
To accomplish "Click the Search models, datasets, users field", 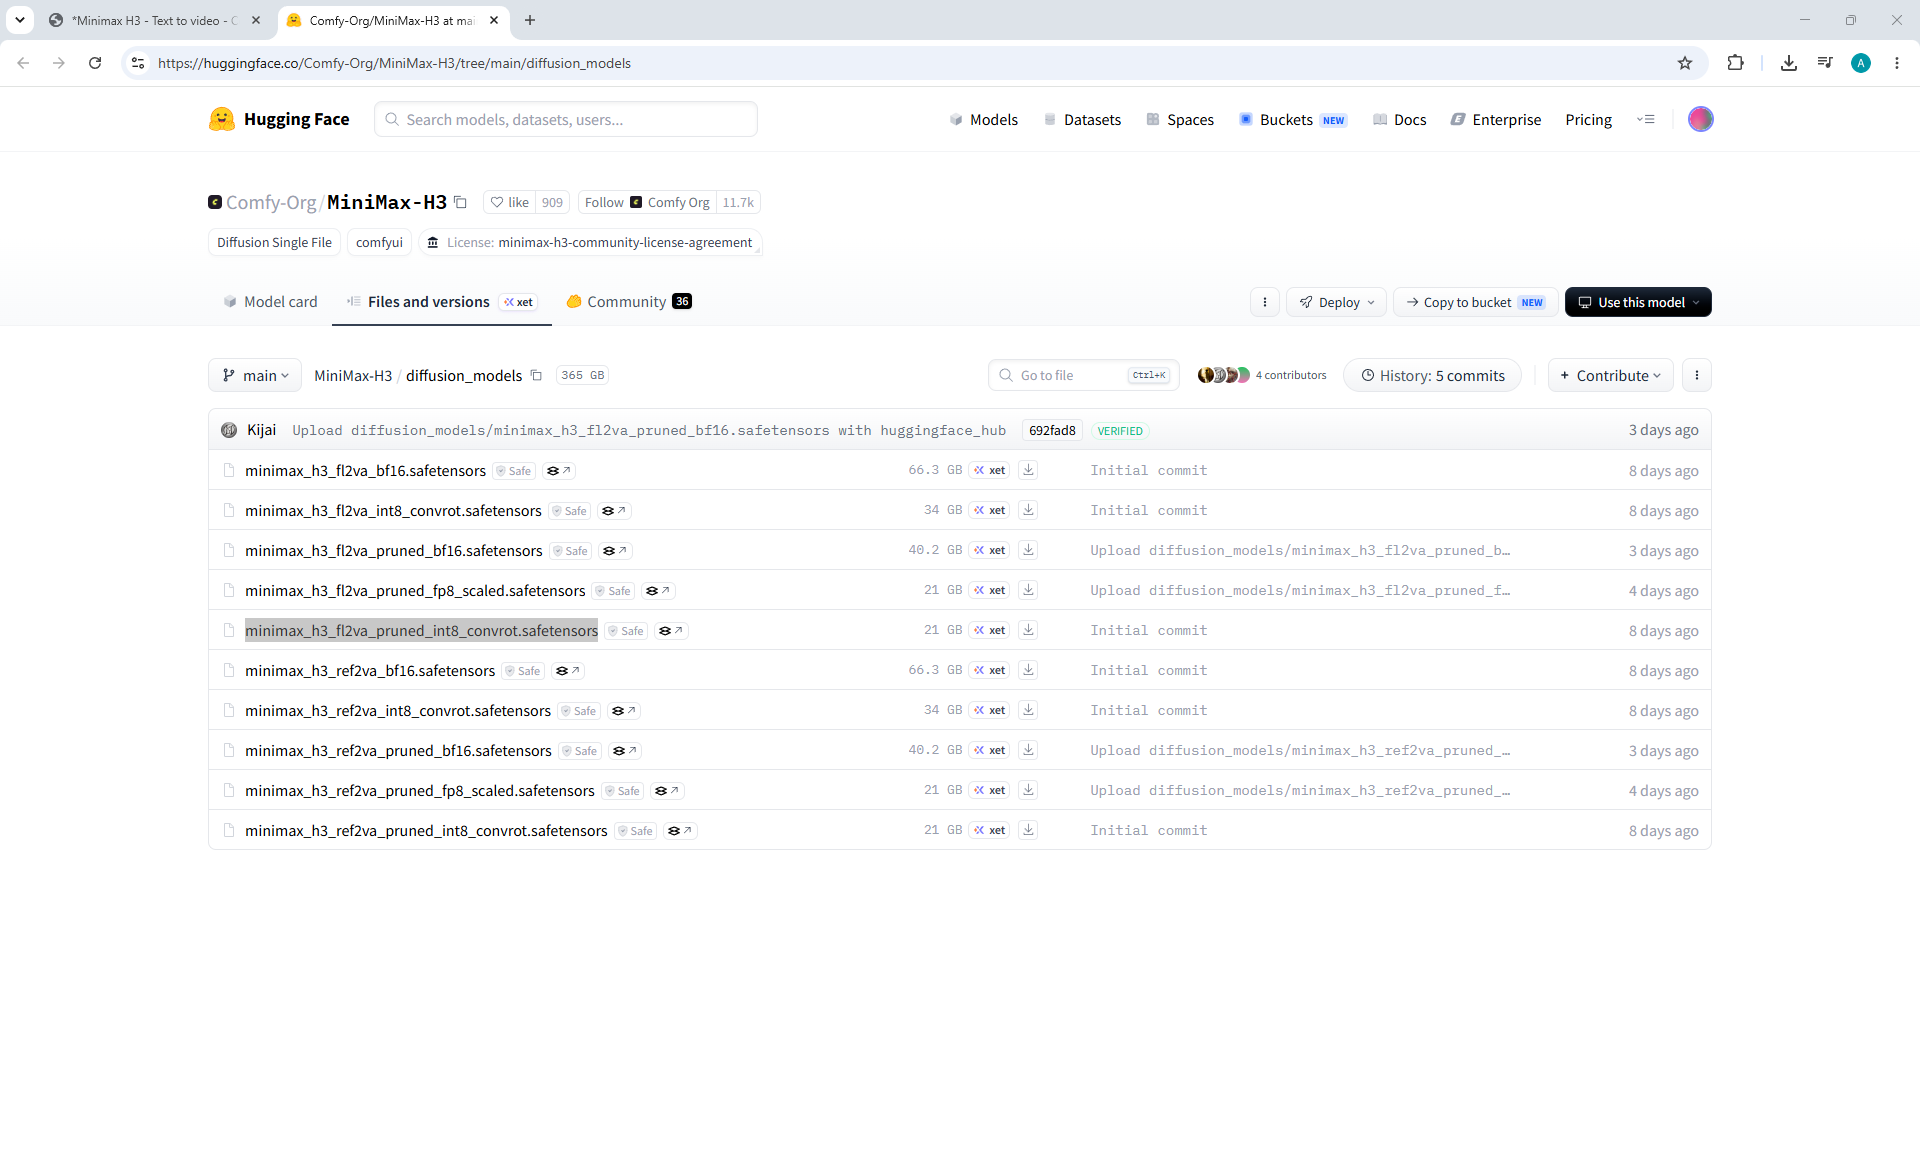I will (566, 119).
